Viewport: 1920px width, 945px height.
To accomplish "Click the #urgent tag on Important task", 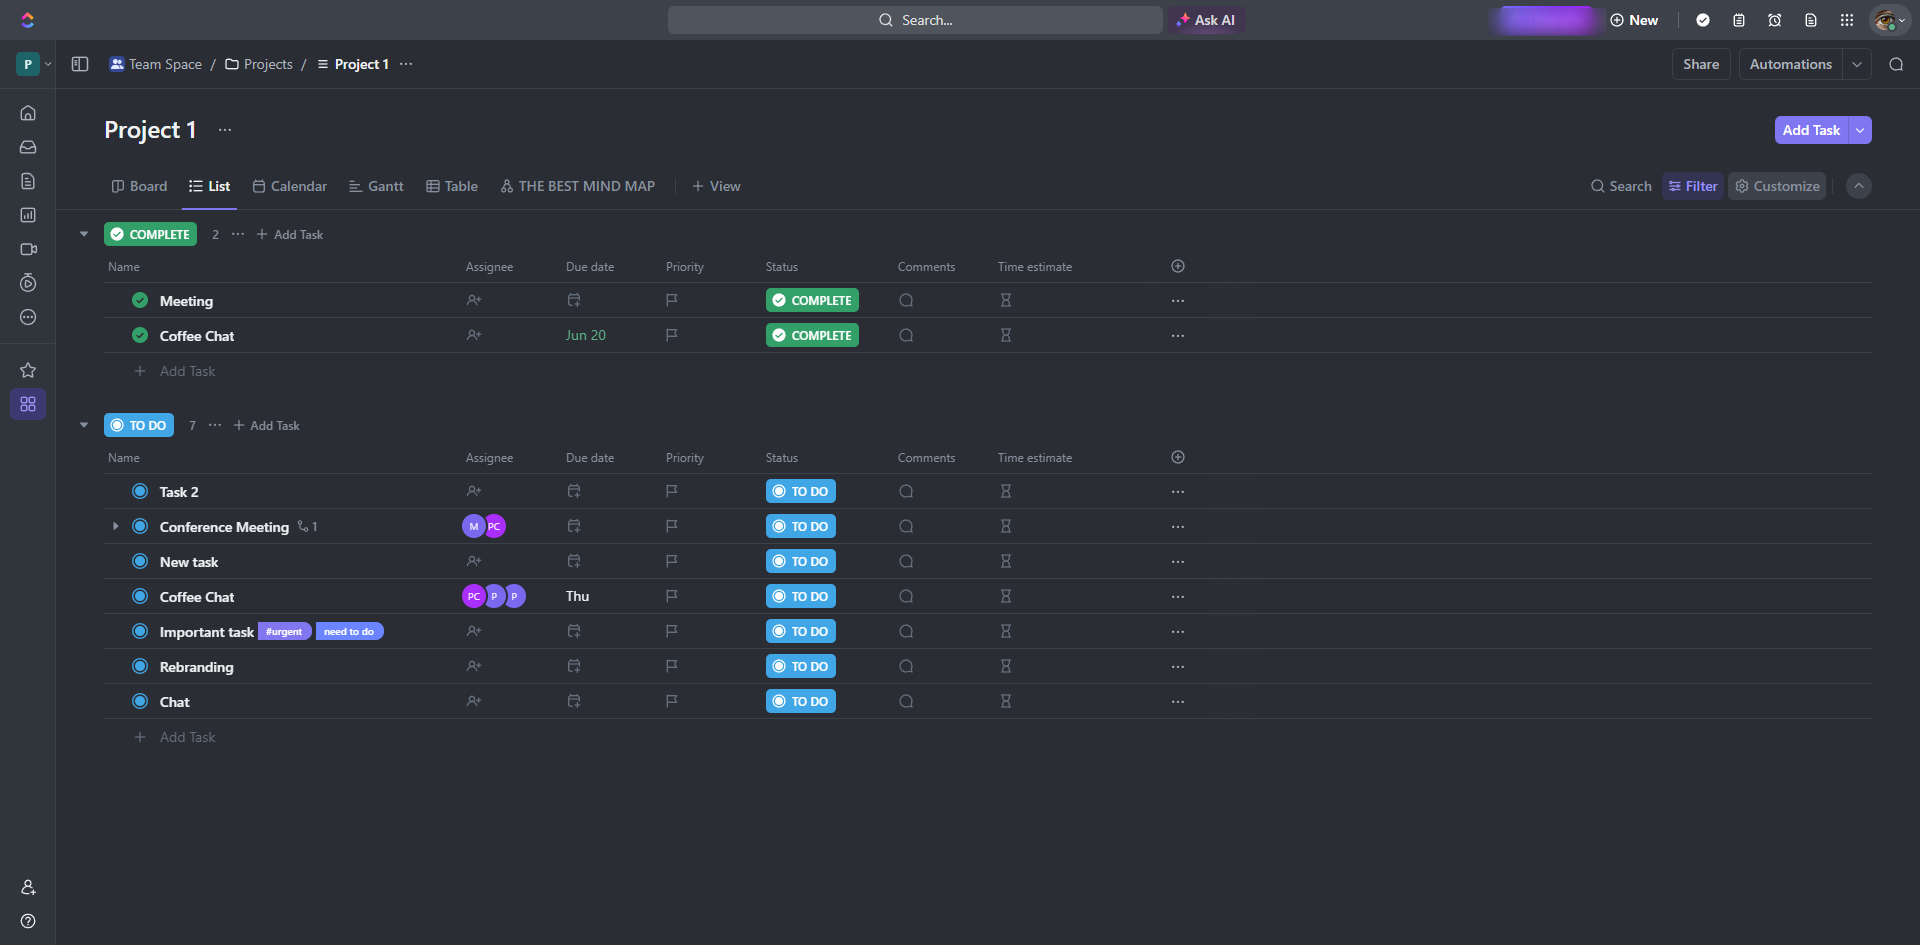I will (285, 631).
